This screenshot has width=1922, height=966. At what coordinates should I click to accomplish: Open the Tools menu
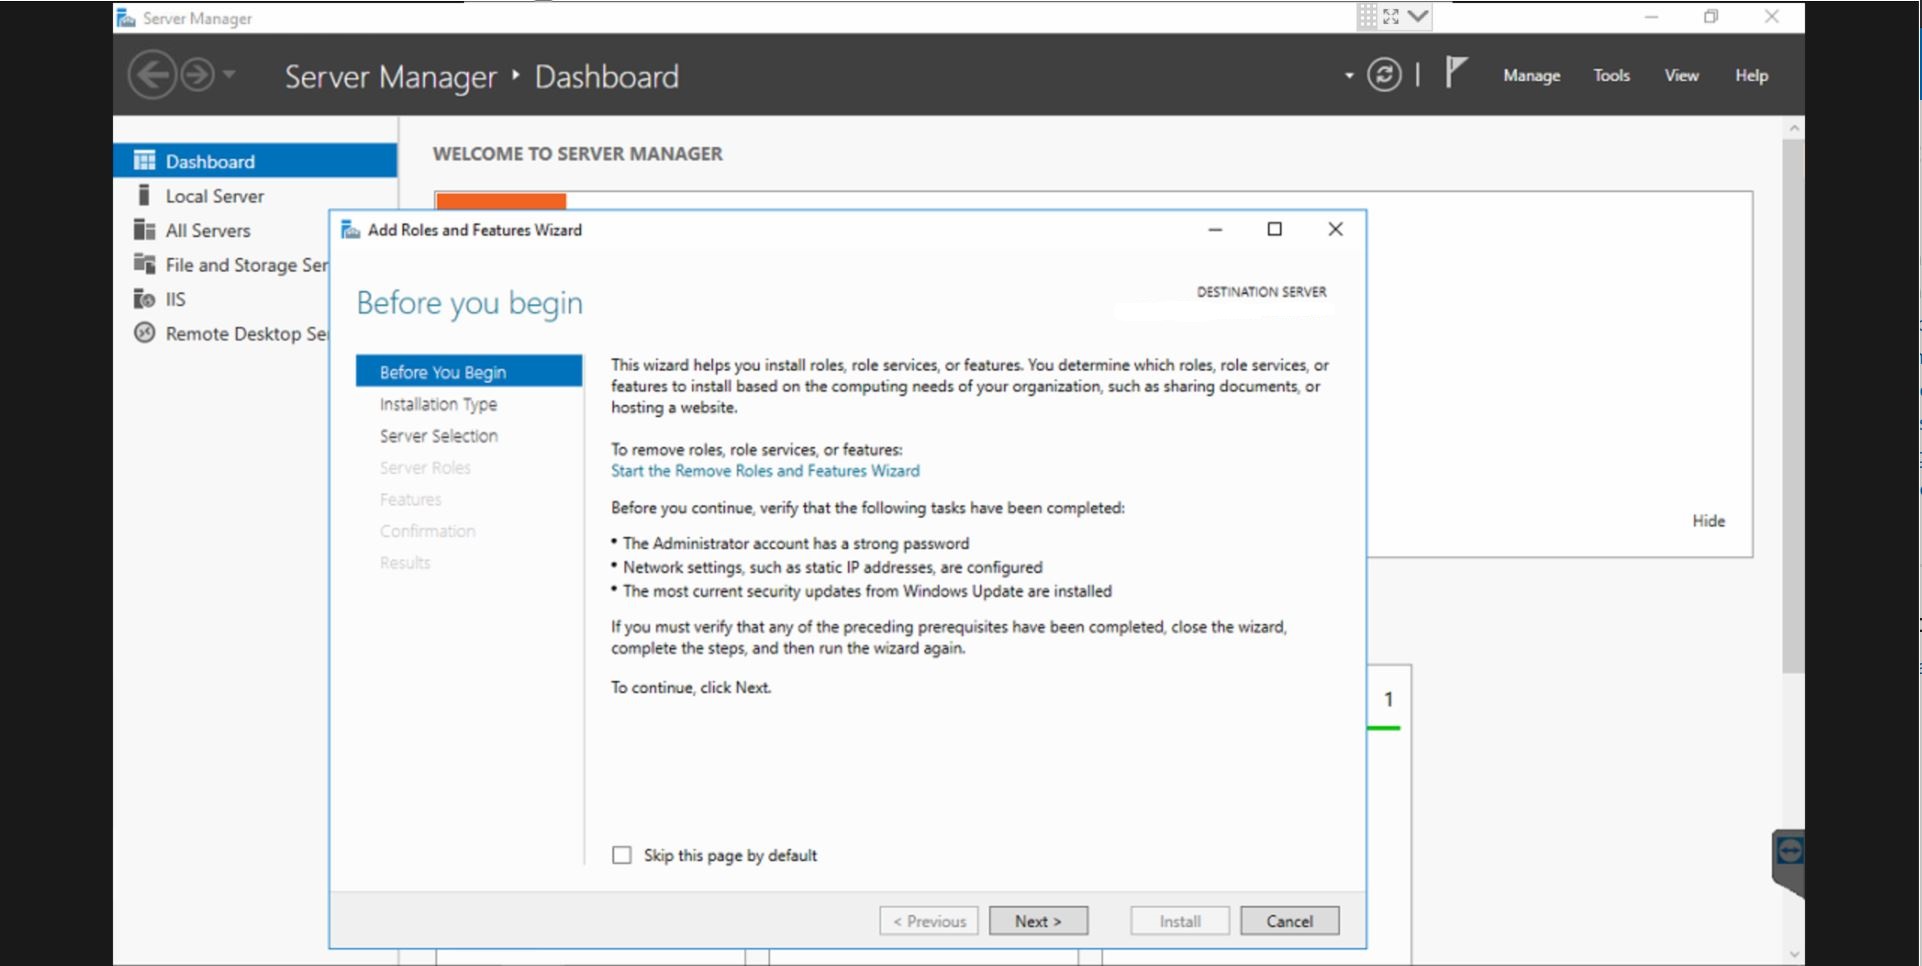pos(1611,76)
